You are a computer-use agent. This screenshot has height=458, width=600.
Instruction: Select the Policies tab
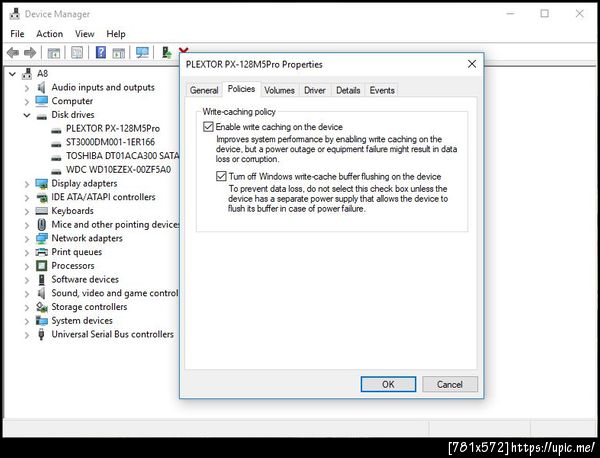[x=241, y=89]
